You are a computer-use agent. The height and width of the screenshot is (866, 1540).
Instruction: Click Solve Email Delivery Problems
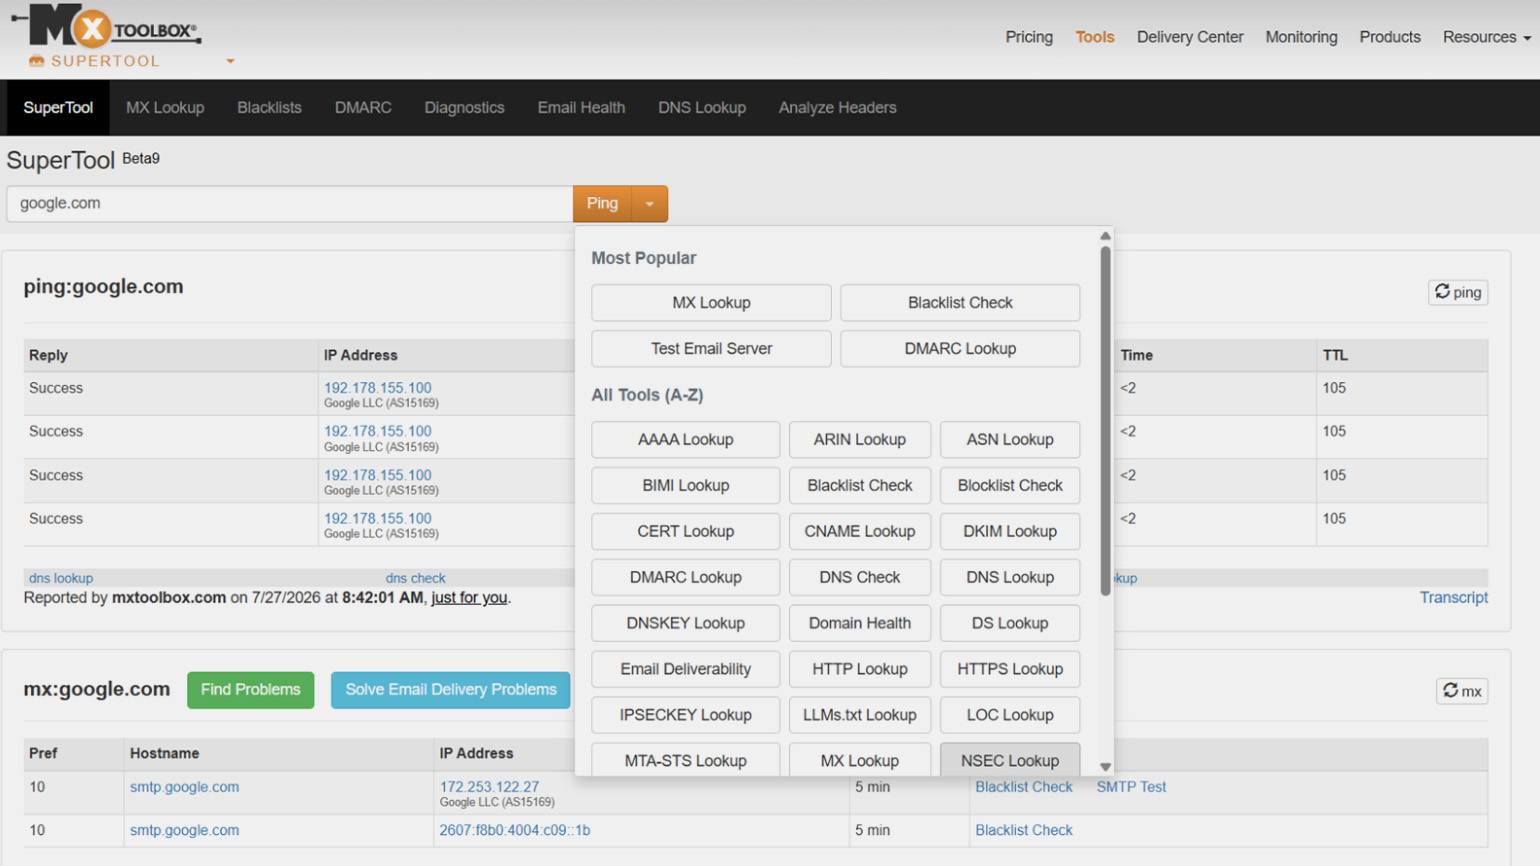click(451, 690)
